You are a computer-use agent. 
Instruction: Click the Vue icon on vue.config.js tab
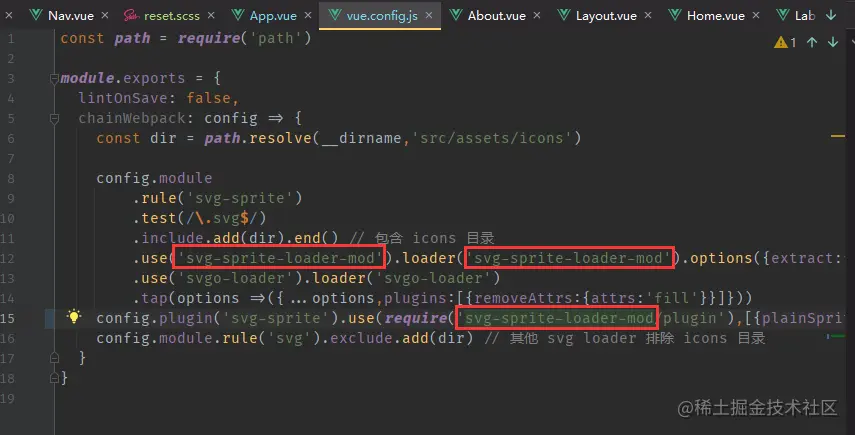pyautogui.click(x=335, y=15)
